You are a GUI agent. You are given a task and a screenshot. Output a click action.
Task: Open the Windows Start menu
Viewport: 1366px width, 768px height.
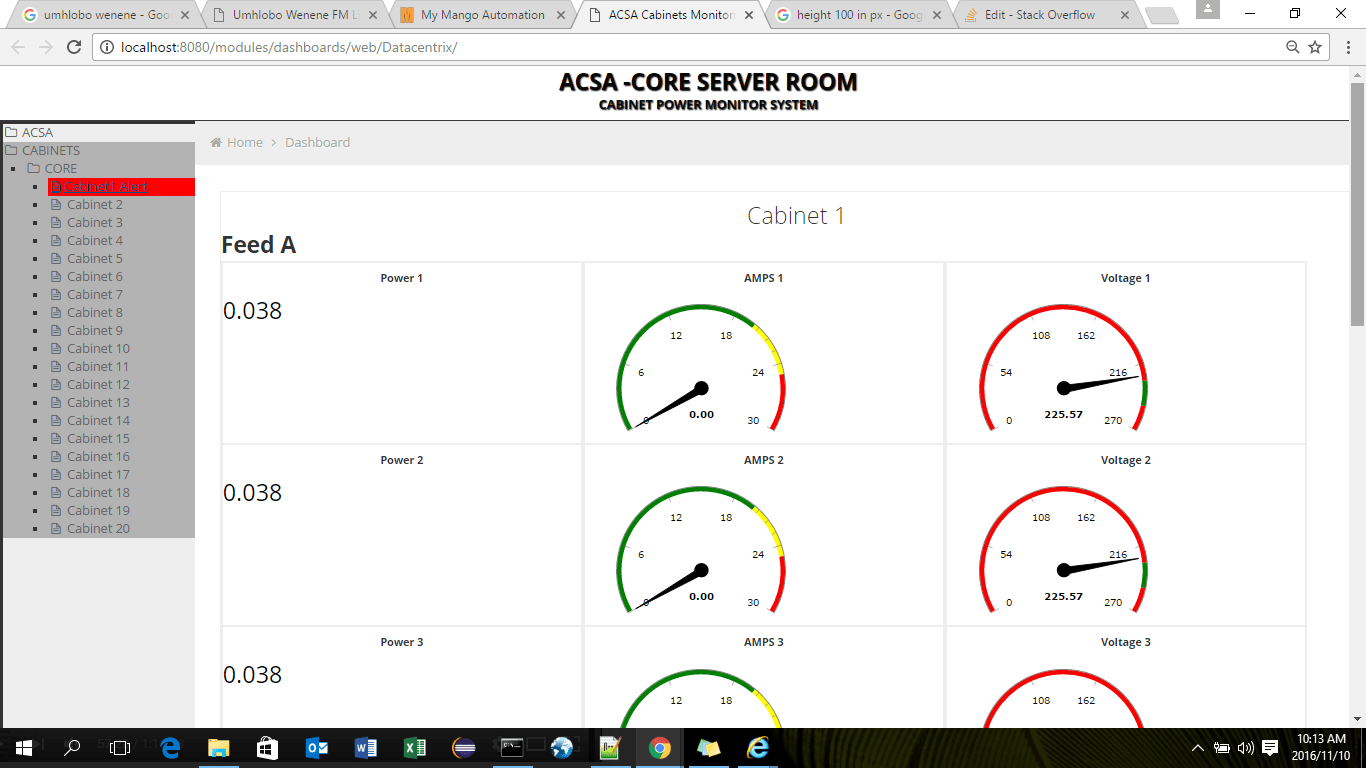click(x=23, y=747)
